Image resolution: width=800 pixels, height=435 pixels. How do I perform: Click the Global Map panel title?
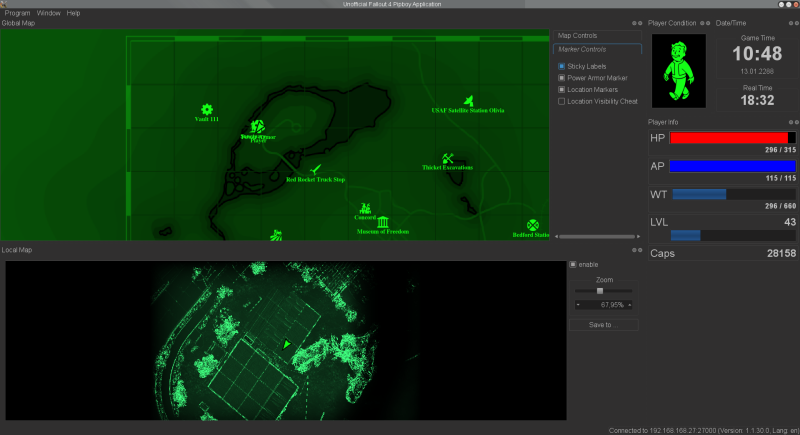(18, 23)
